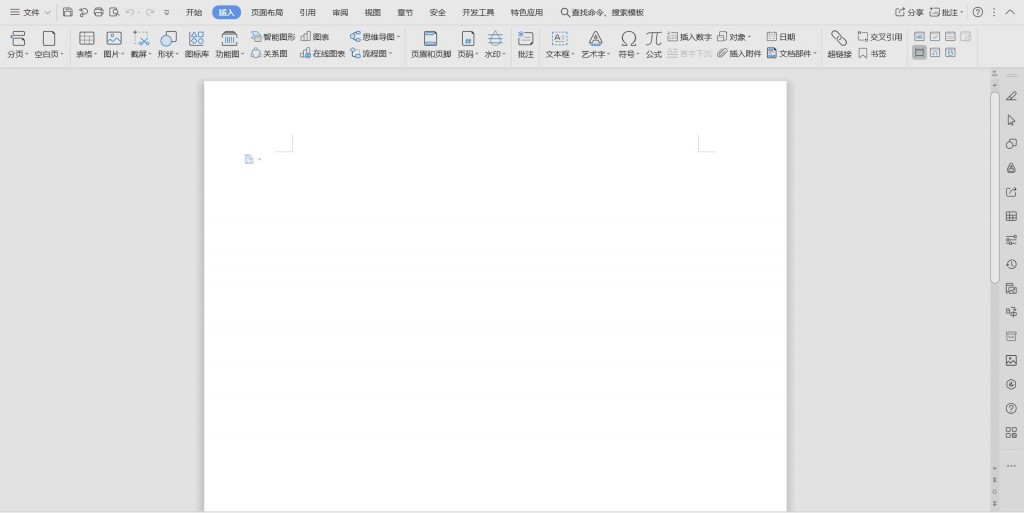
Task: Insert a 批注 comment from ribbon
Action: 526,45
